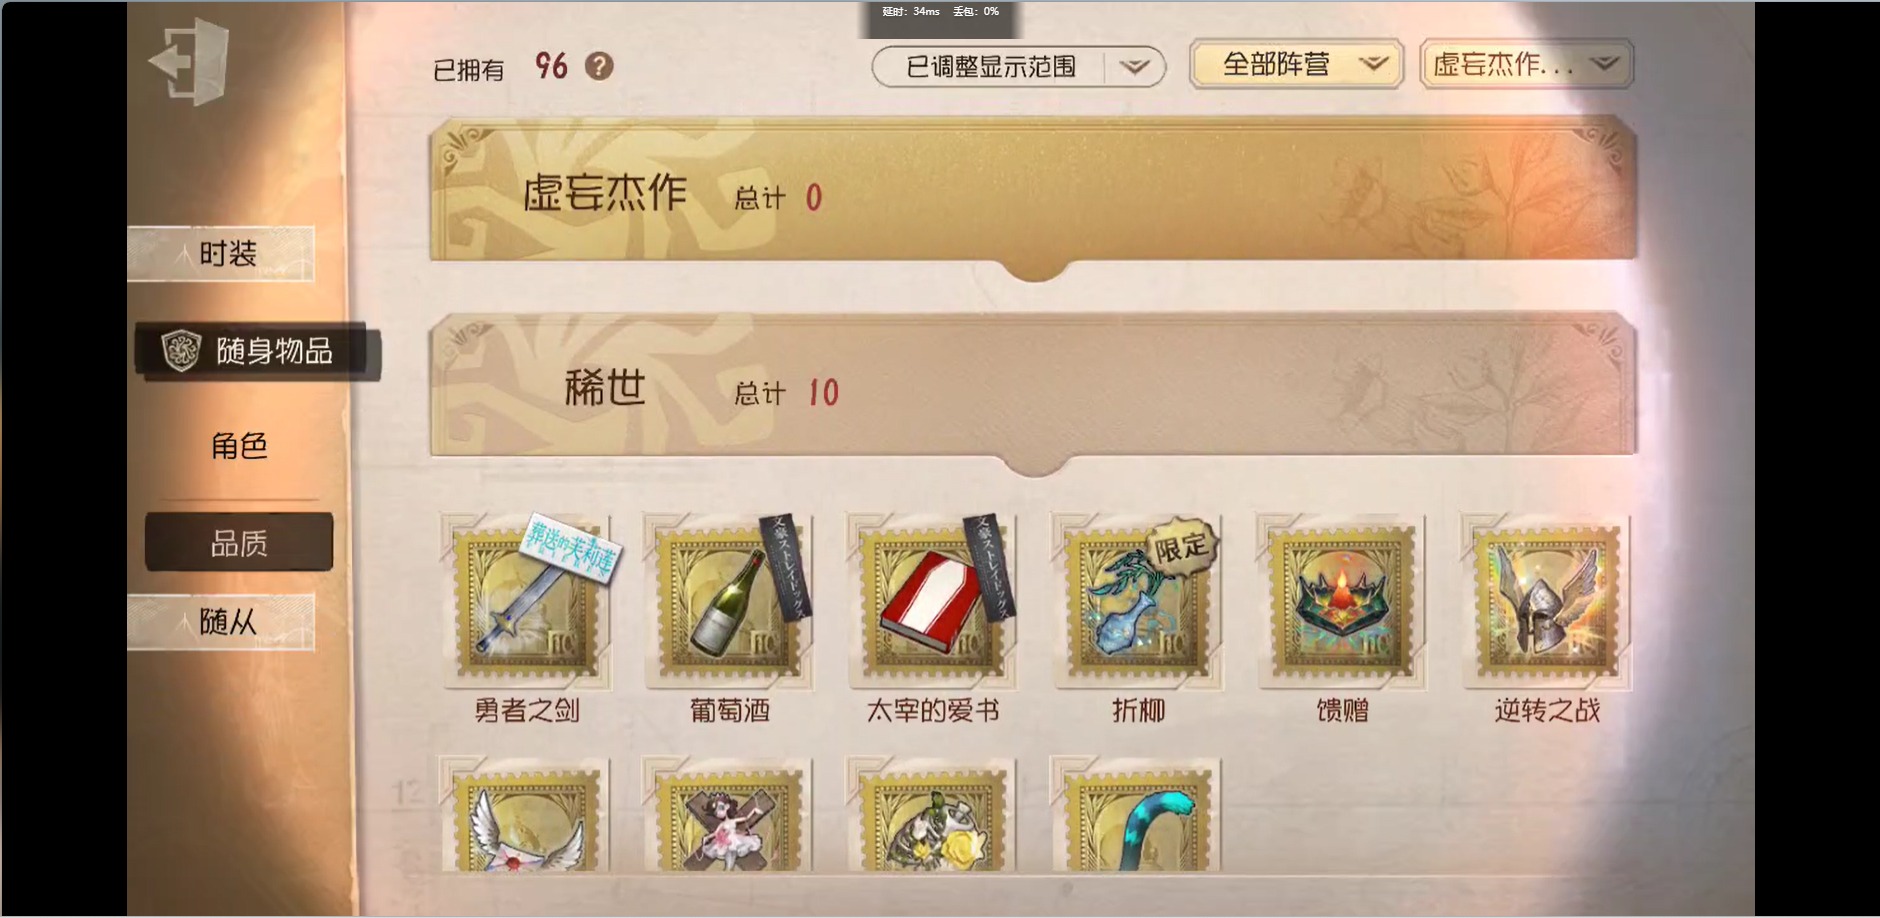The width and height of the screenshot is (1880, 918).
Task: Open the 虚妄杰作 quality filter dropdown
Action: click(1526, 65)
